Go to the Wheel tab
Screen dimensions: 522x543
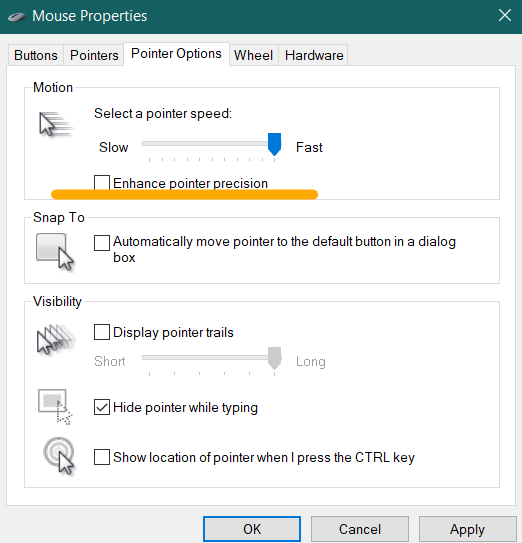[x=254, y=55]
